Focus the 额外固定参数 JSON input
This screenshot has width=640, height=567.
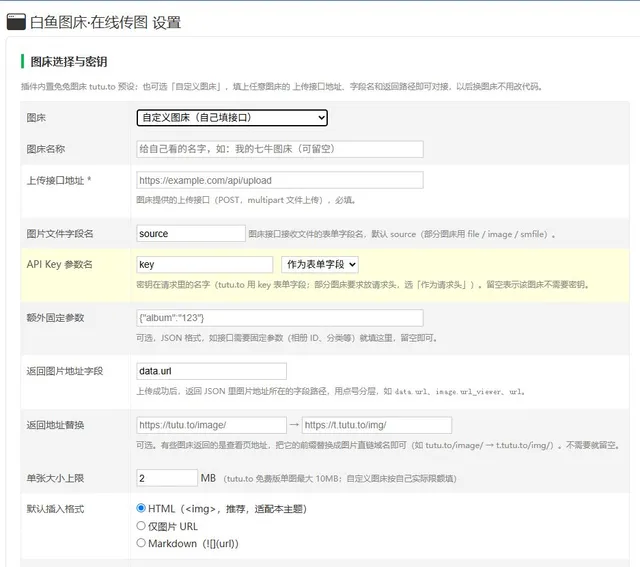coord(280,318)
